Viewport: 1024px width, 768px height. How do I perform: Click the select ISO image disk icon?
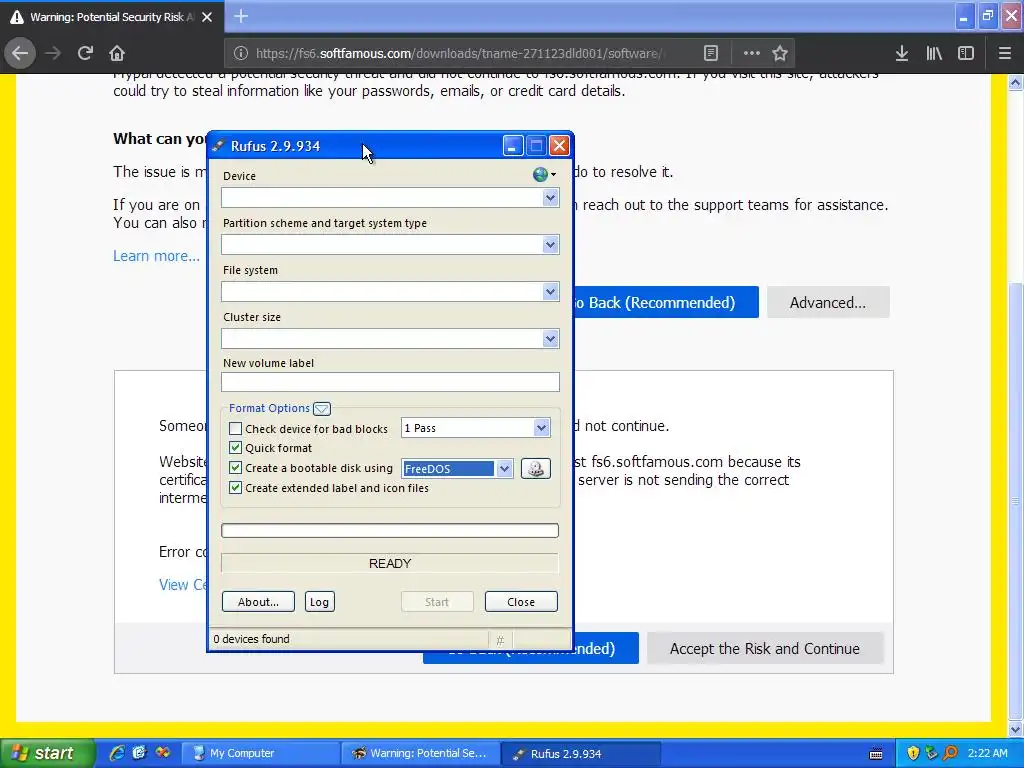[x=536, y=469]
